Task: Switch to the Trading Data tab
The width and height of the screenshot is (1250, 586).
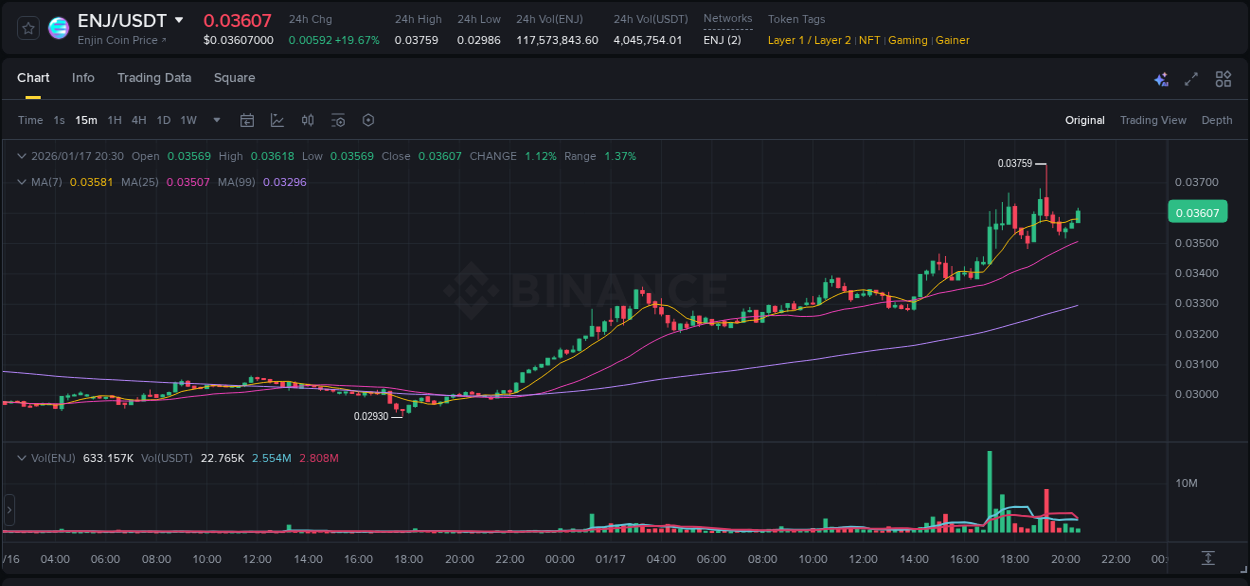Action: click(x=154, y=78)
